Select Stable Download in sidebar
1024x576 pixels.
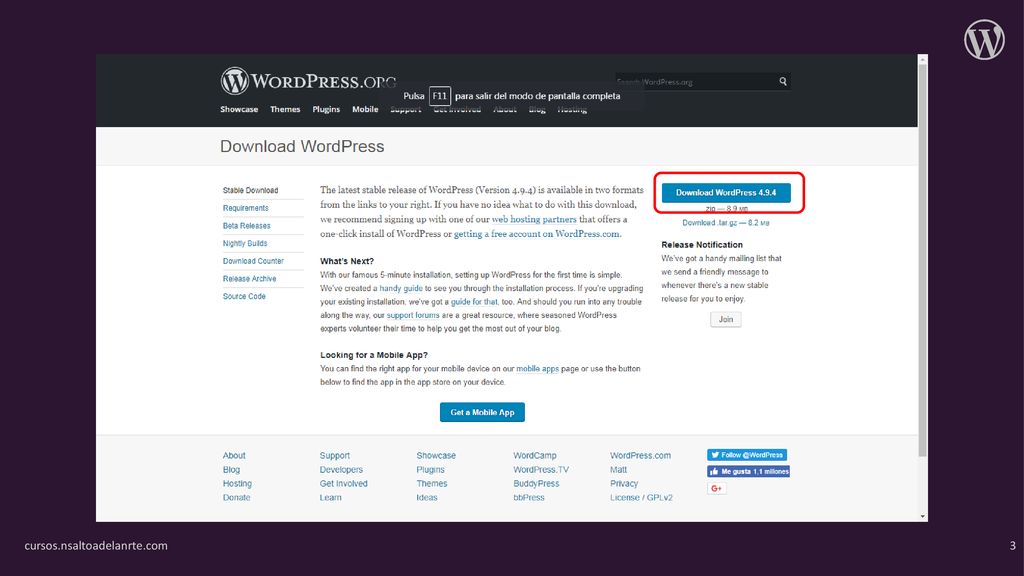pos(251,190)
